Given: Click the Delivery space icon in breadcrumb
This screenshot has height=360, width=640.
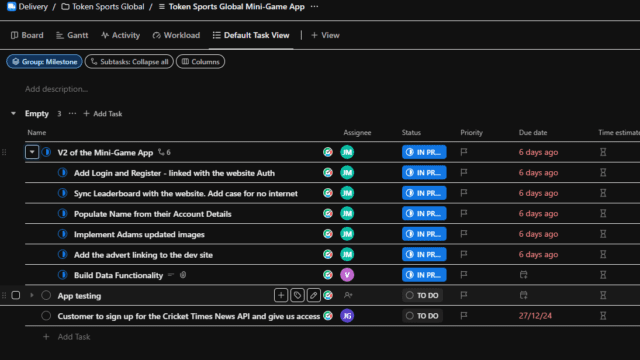Looking at the screenshot, I should [x=11, y=7].
